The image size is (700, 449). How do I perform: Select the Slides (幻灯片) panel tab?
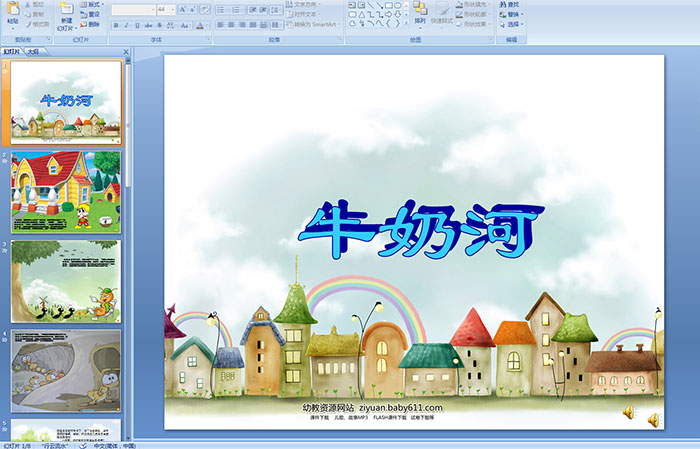[13, 51]
